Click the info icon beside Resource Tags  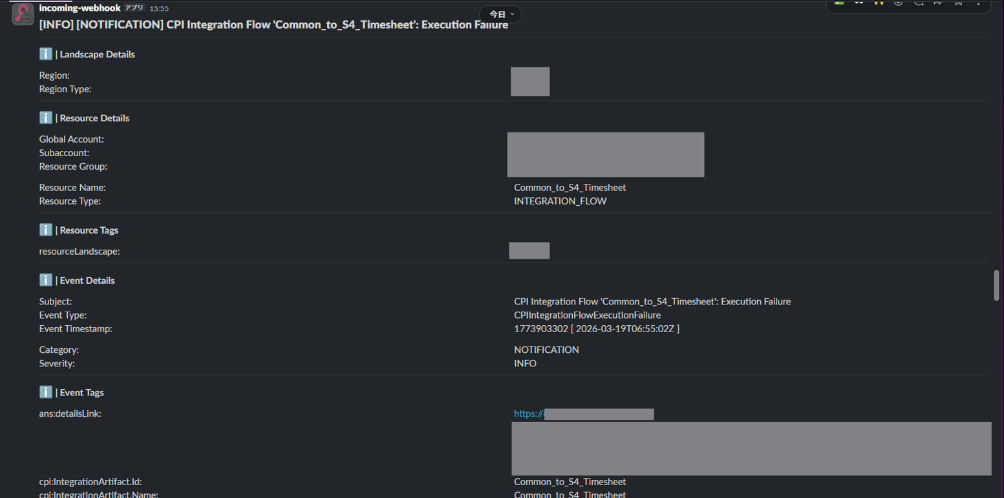pos(45,230)
